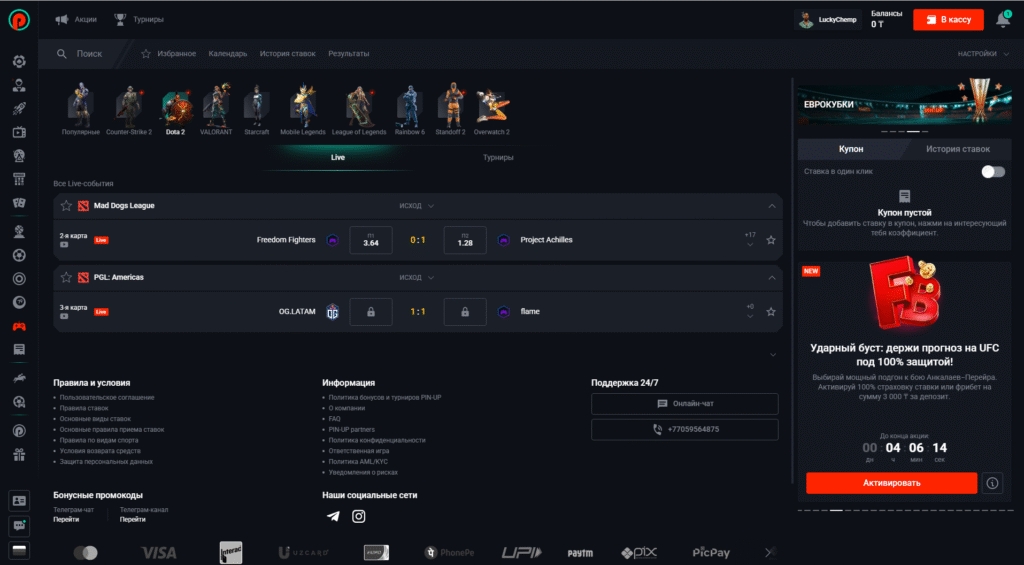Click the В кассу button
This screenshot has width=1024, height=565.
[948, 20]
